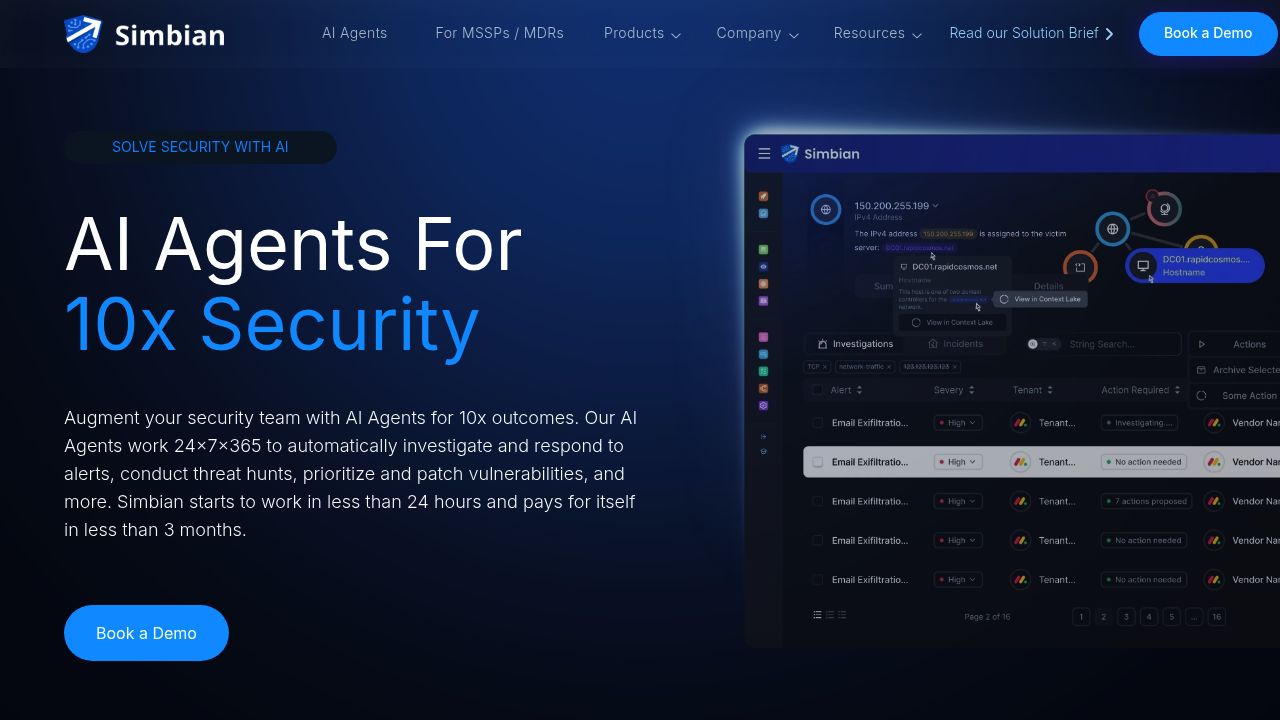Switch to the first list-density view icon
1280x720 pixels.
[x=817, y=615]
